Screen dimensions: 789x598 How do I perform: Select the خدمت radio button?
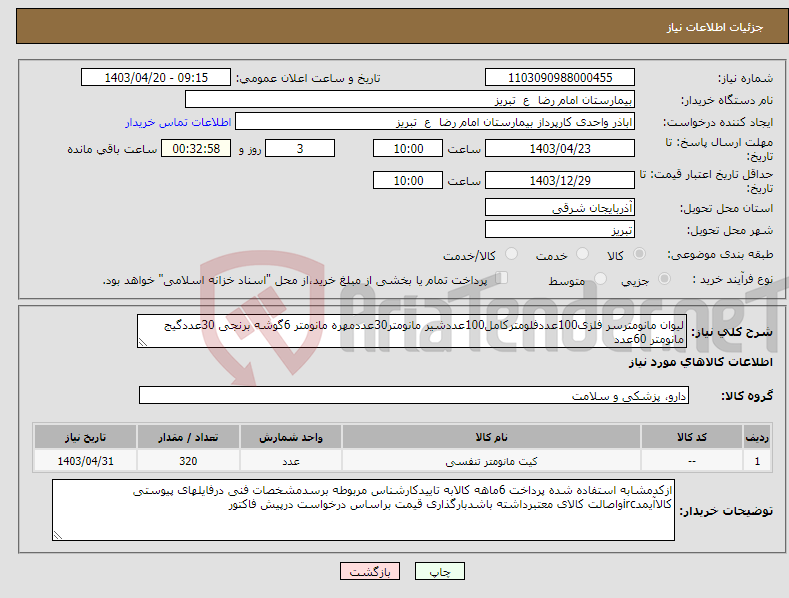(x=582, y=254)
